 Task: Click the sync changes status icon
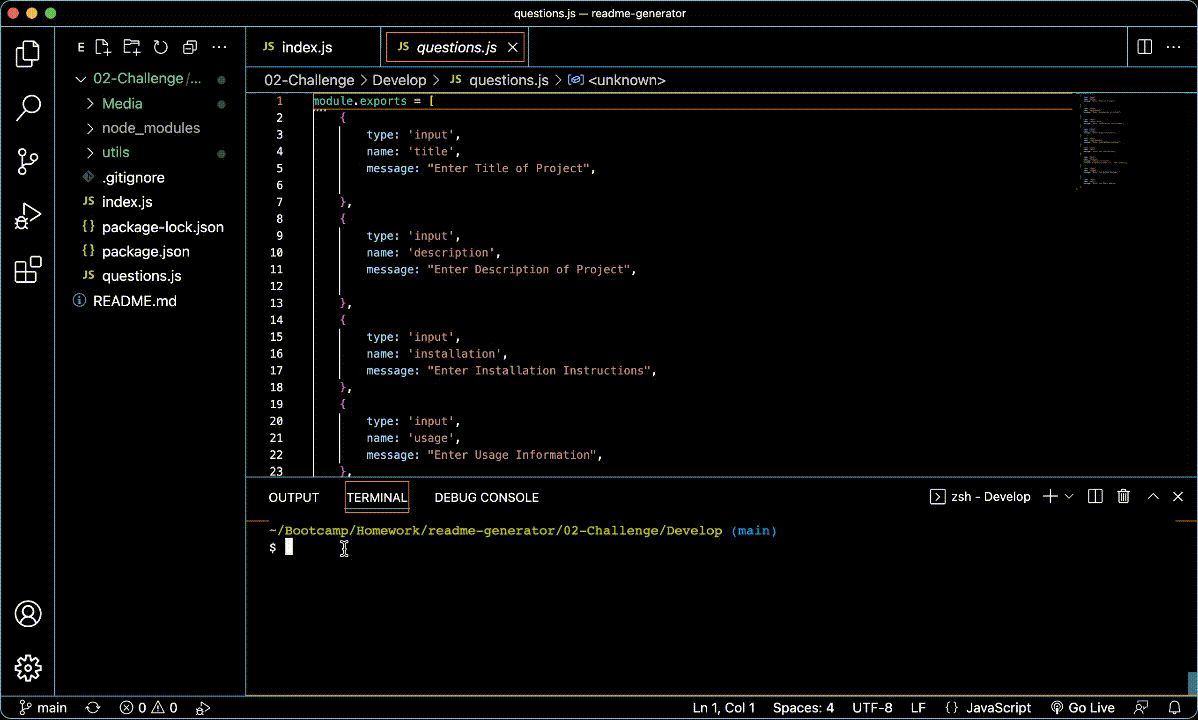(x=92, y=708)
